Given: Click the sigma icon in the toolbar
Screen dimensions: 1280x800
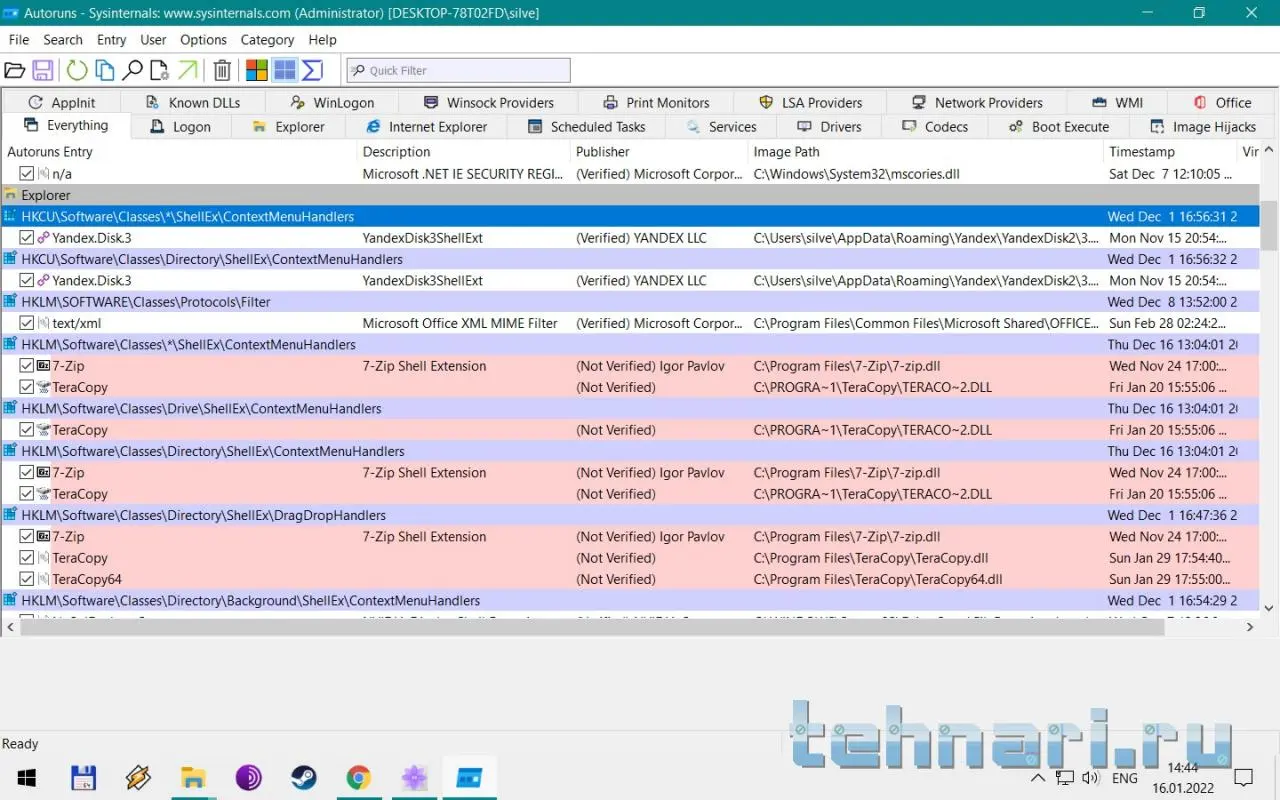Looking at the screenshot, I should (312, 70).
